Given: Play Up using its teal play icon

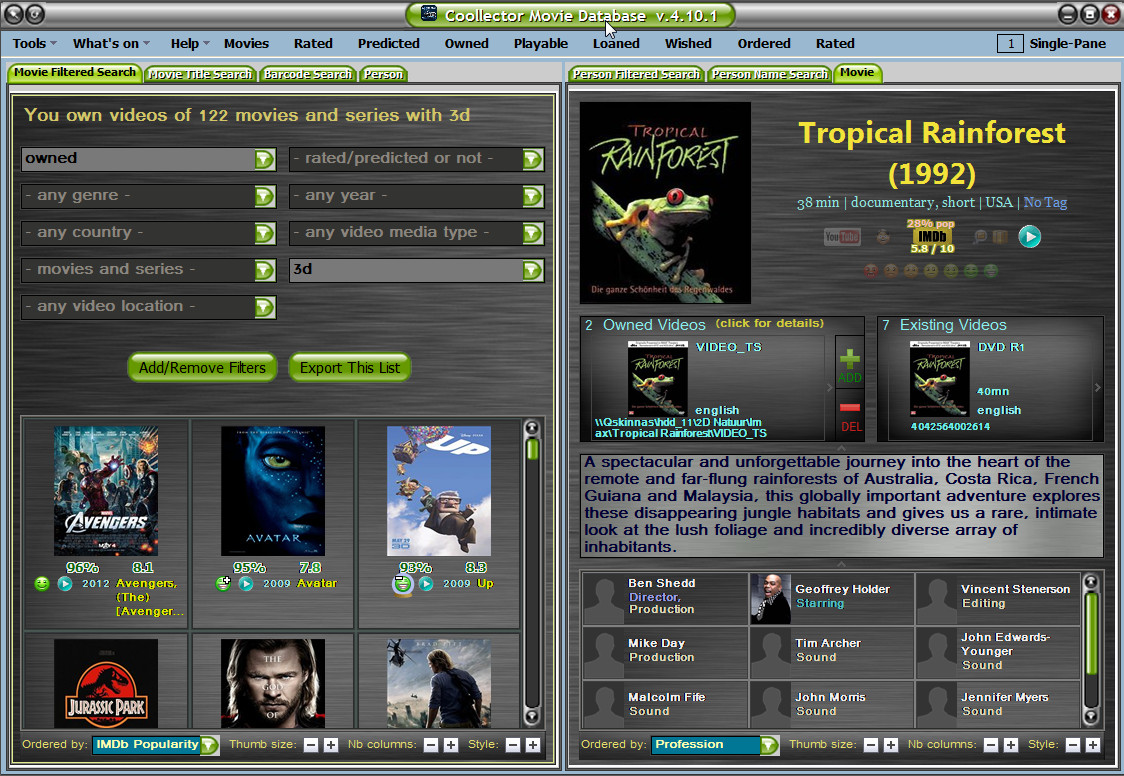Looking at the screenshot, I should [426, 584].
